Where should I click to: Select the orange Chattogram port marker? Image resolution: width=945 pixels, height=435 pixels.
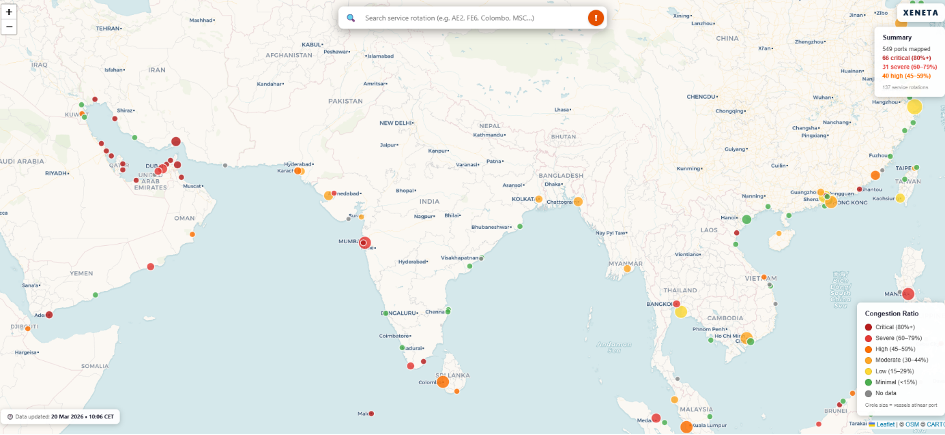(578, 201)
